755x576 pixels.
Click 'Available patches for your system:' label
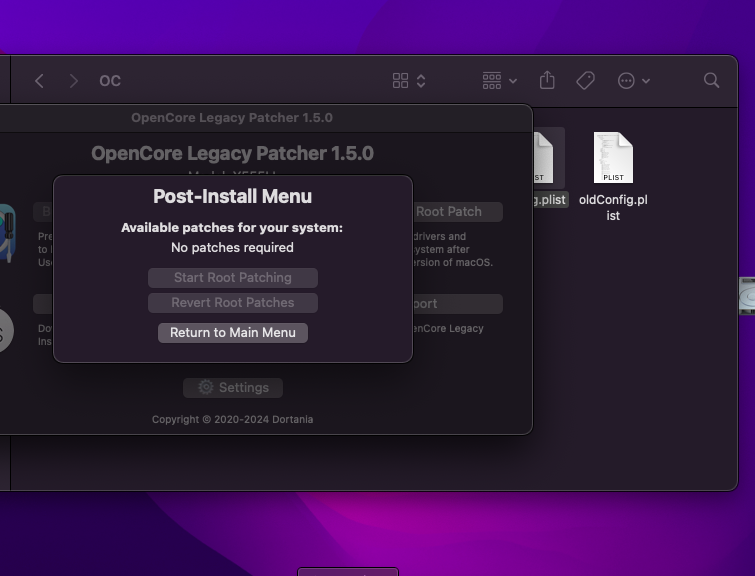[x=232, y=228]
